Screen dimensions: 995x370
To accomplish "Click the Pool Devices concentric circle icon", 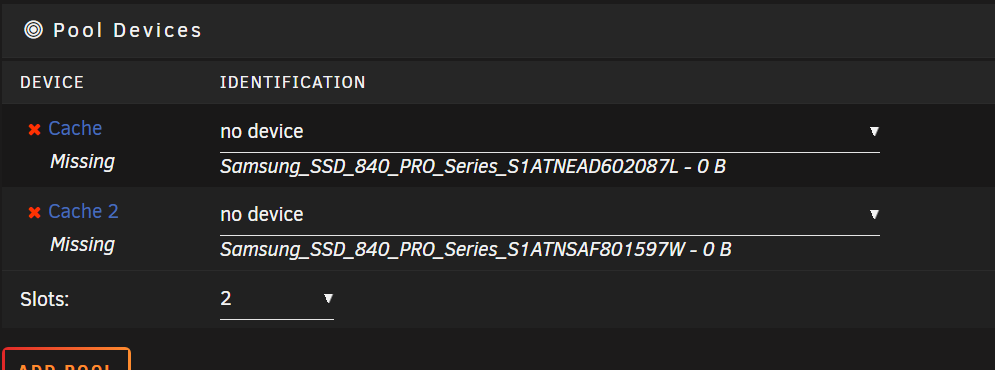I will [x=33, y=30].
